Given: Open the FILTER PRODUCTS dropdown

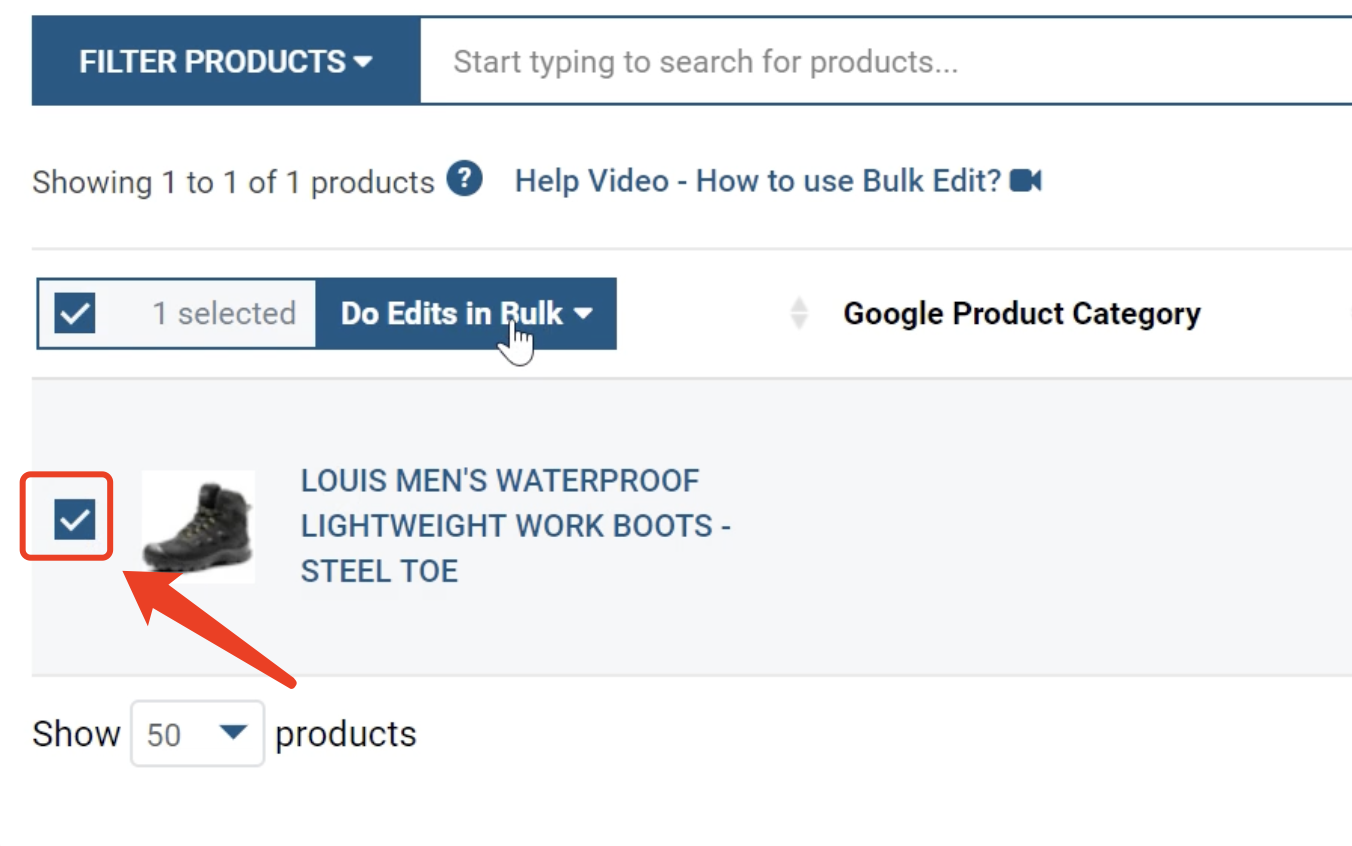Looking at the screenshot, I should point(226,62).
